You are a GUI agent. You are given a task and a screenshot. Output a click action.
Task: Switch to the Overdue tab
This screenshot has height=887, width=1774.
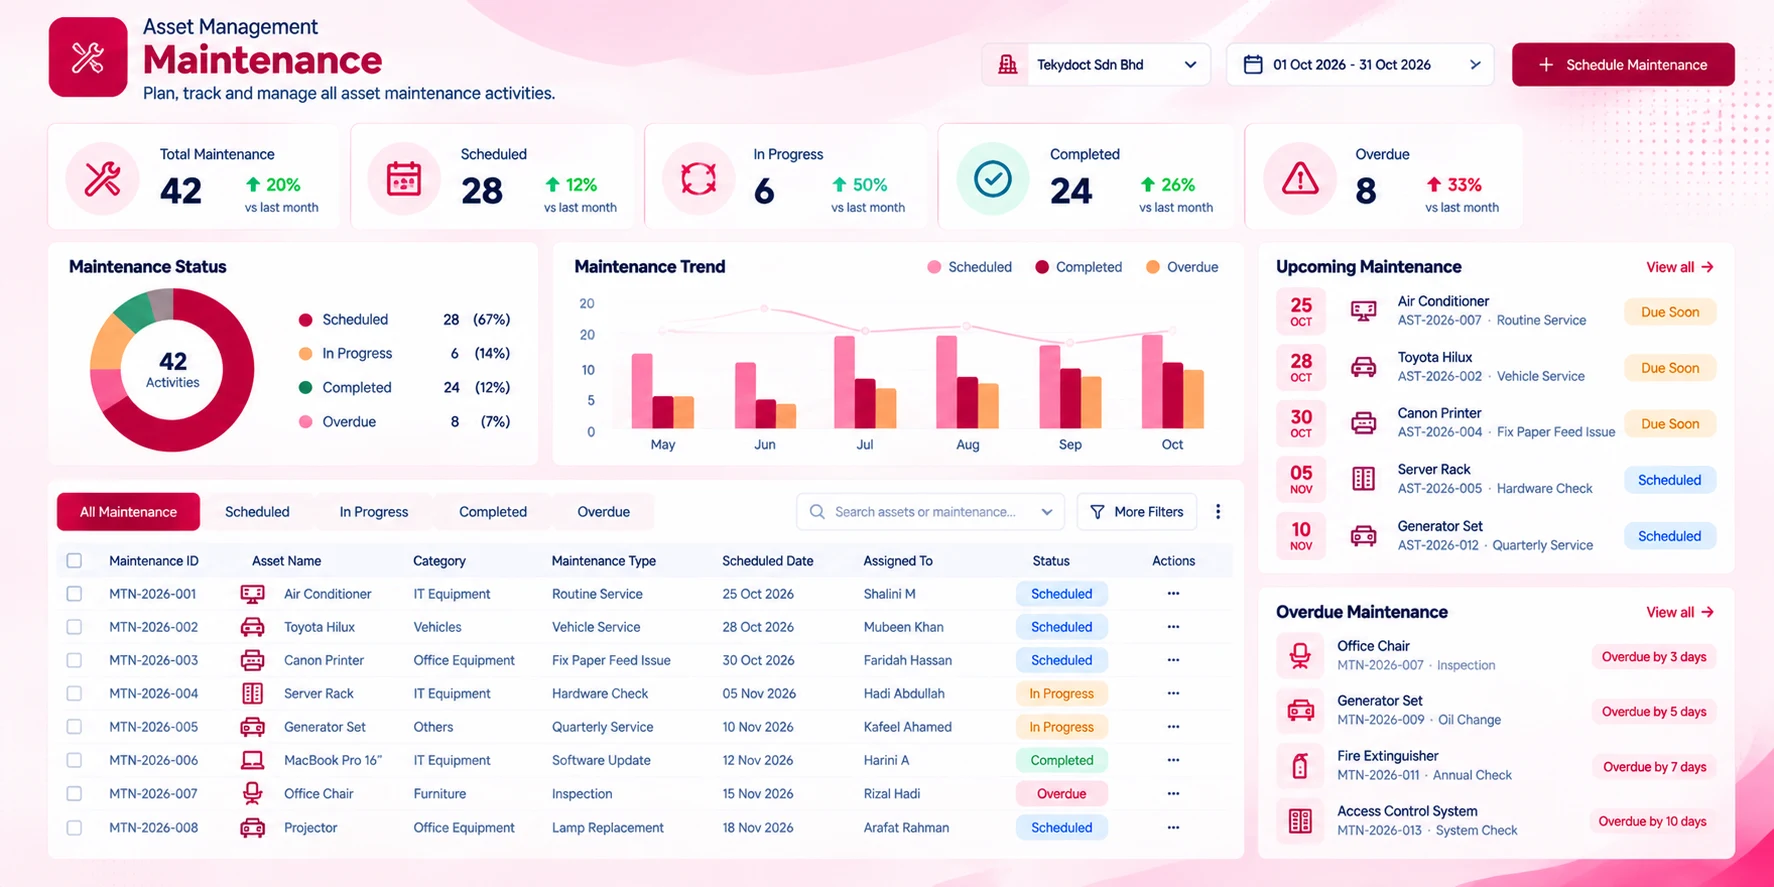pos(603,512)
